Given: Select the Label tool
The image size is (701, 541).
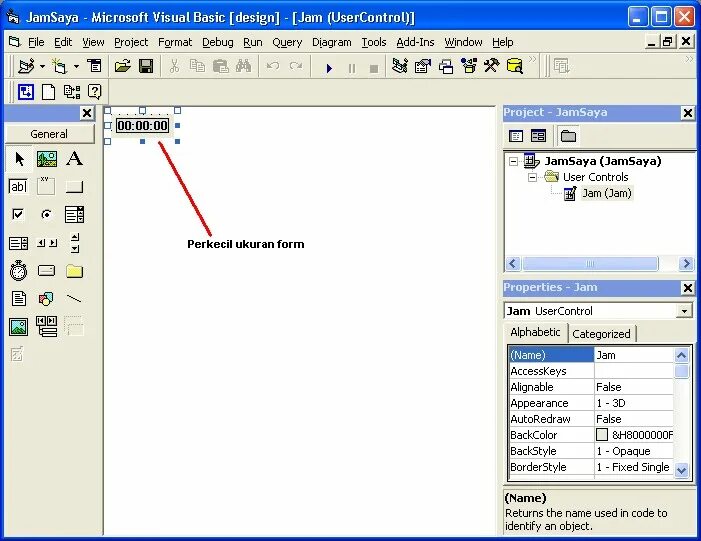Looking at the screenshot, I should pyautogui.click(x=74, y=159).
